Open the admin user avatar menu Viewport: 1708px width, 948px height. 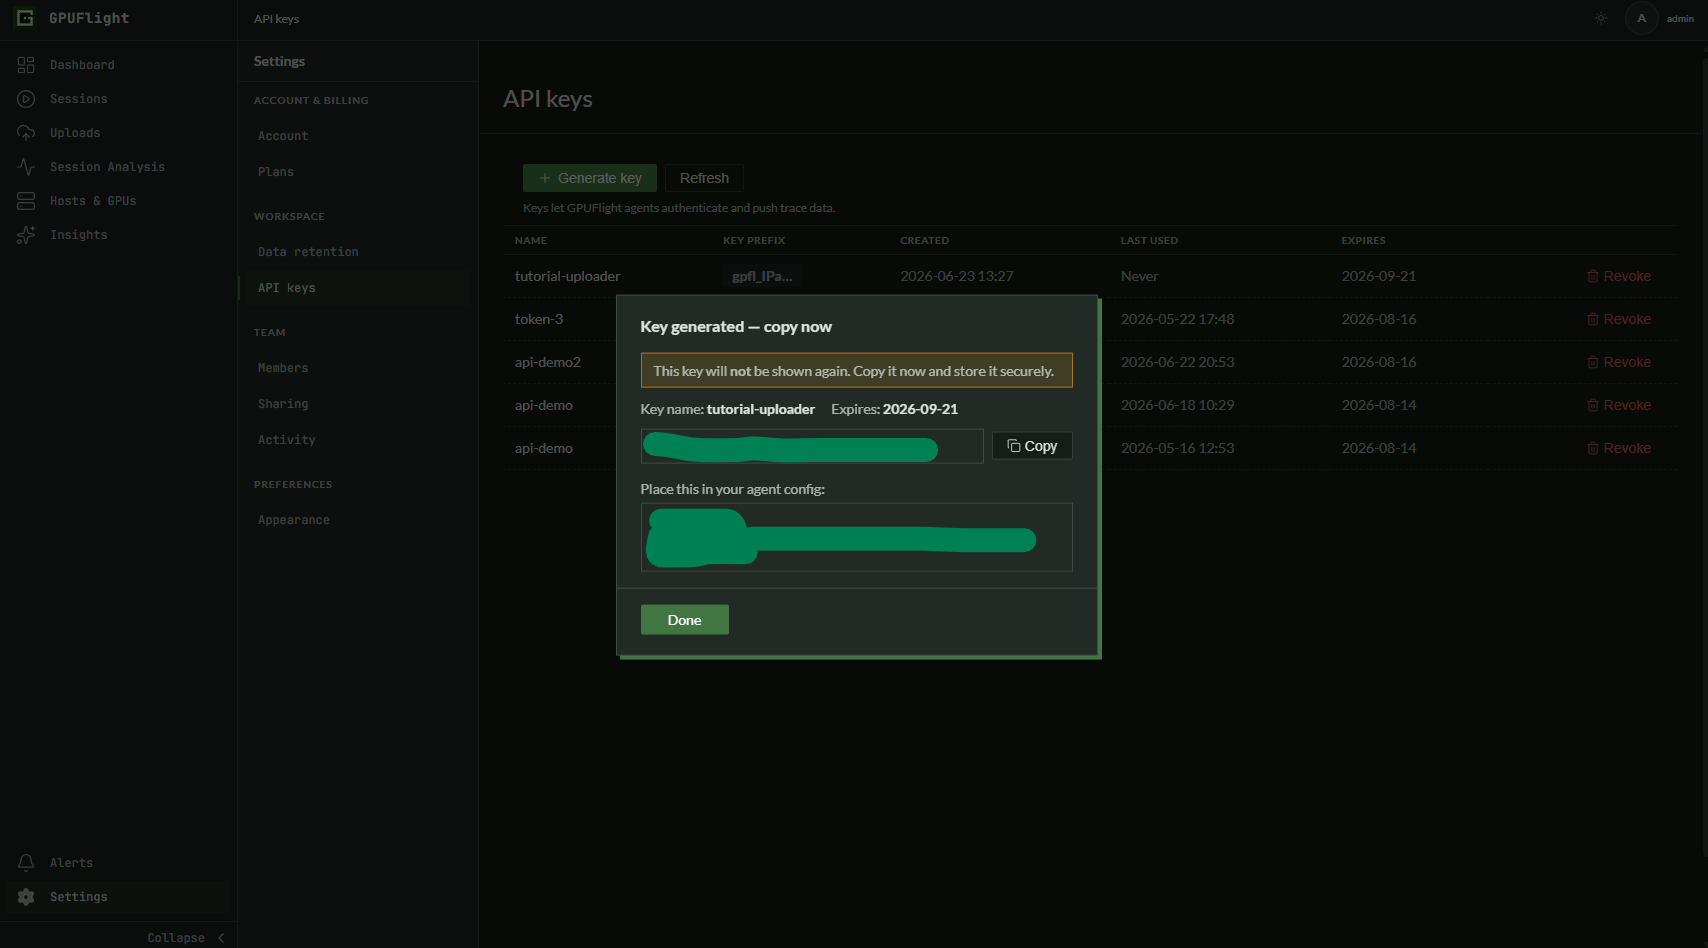(1641, 18)
